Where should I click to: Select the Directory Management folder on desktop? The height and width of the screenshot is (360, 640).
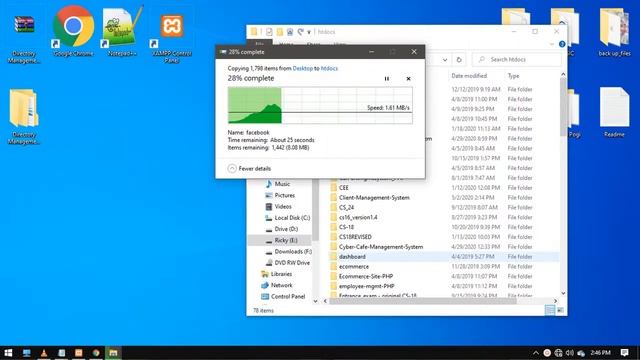point(24,117)
